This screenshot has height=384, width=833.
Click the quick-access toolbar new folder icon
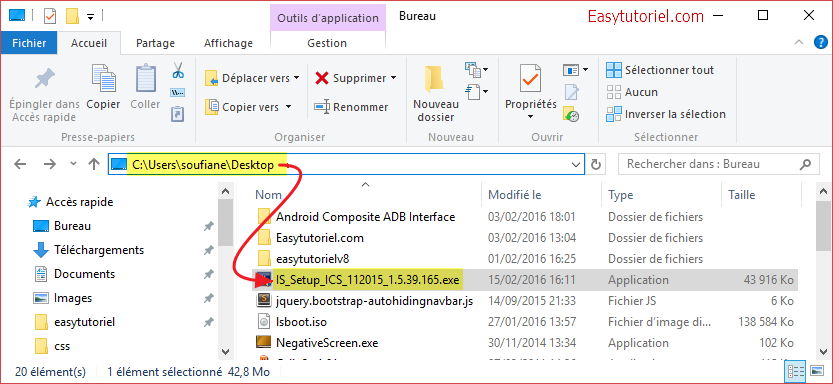pos(72,16)
